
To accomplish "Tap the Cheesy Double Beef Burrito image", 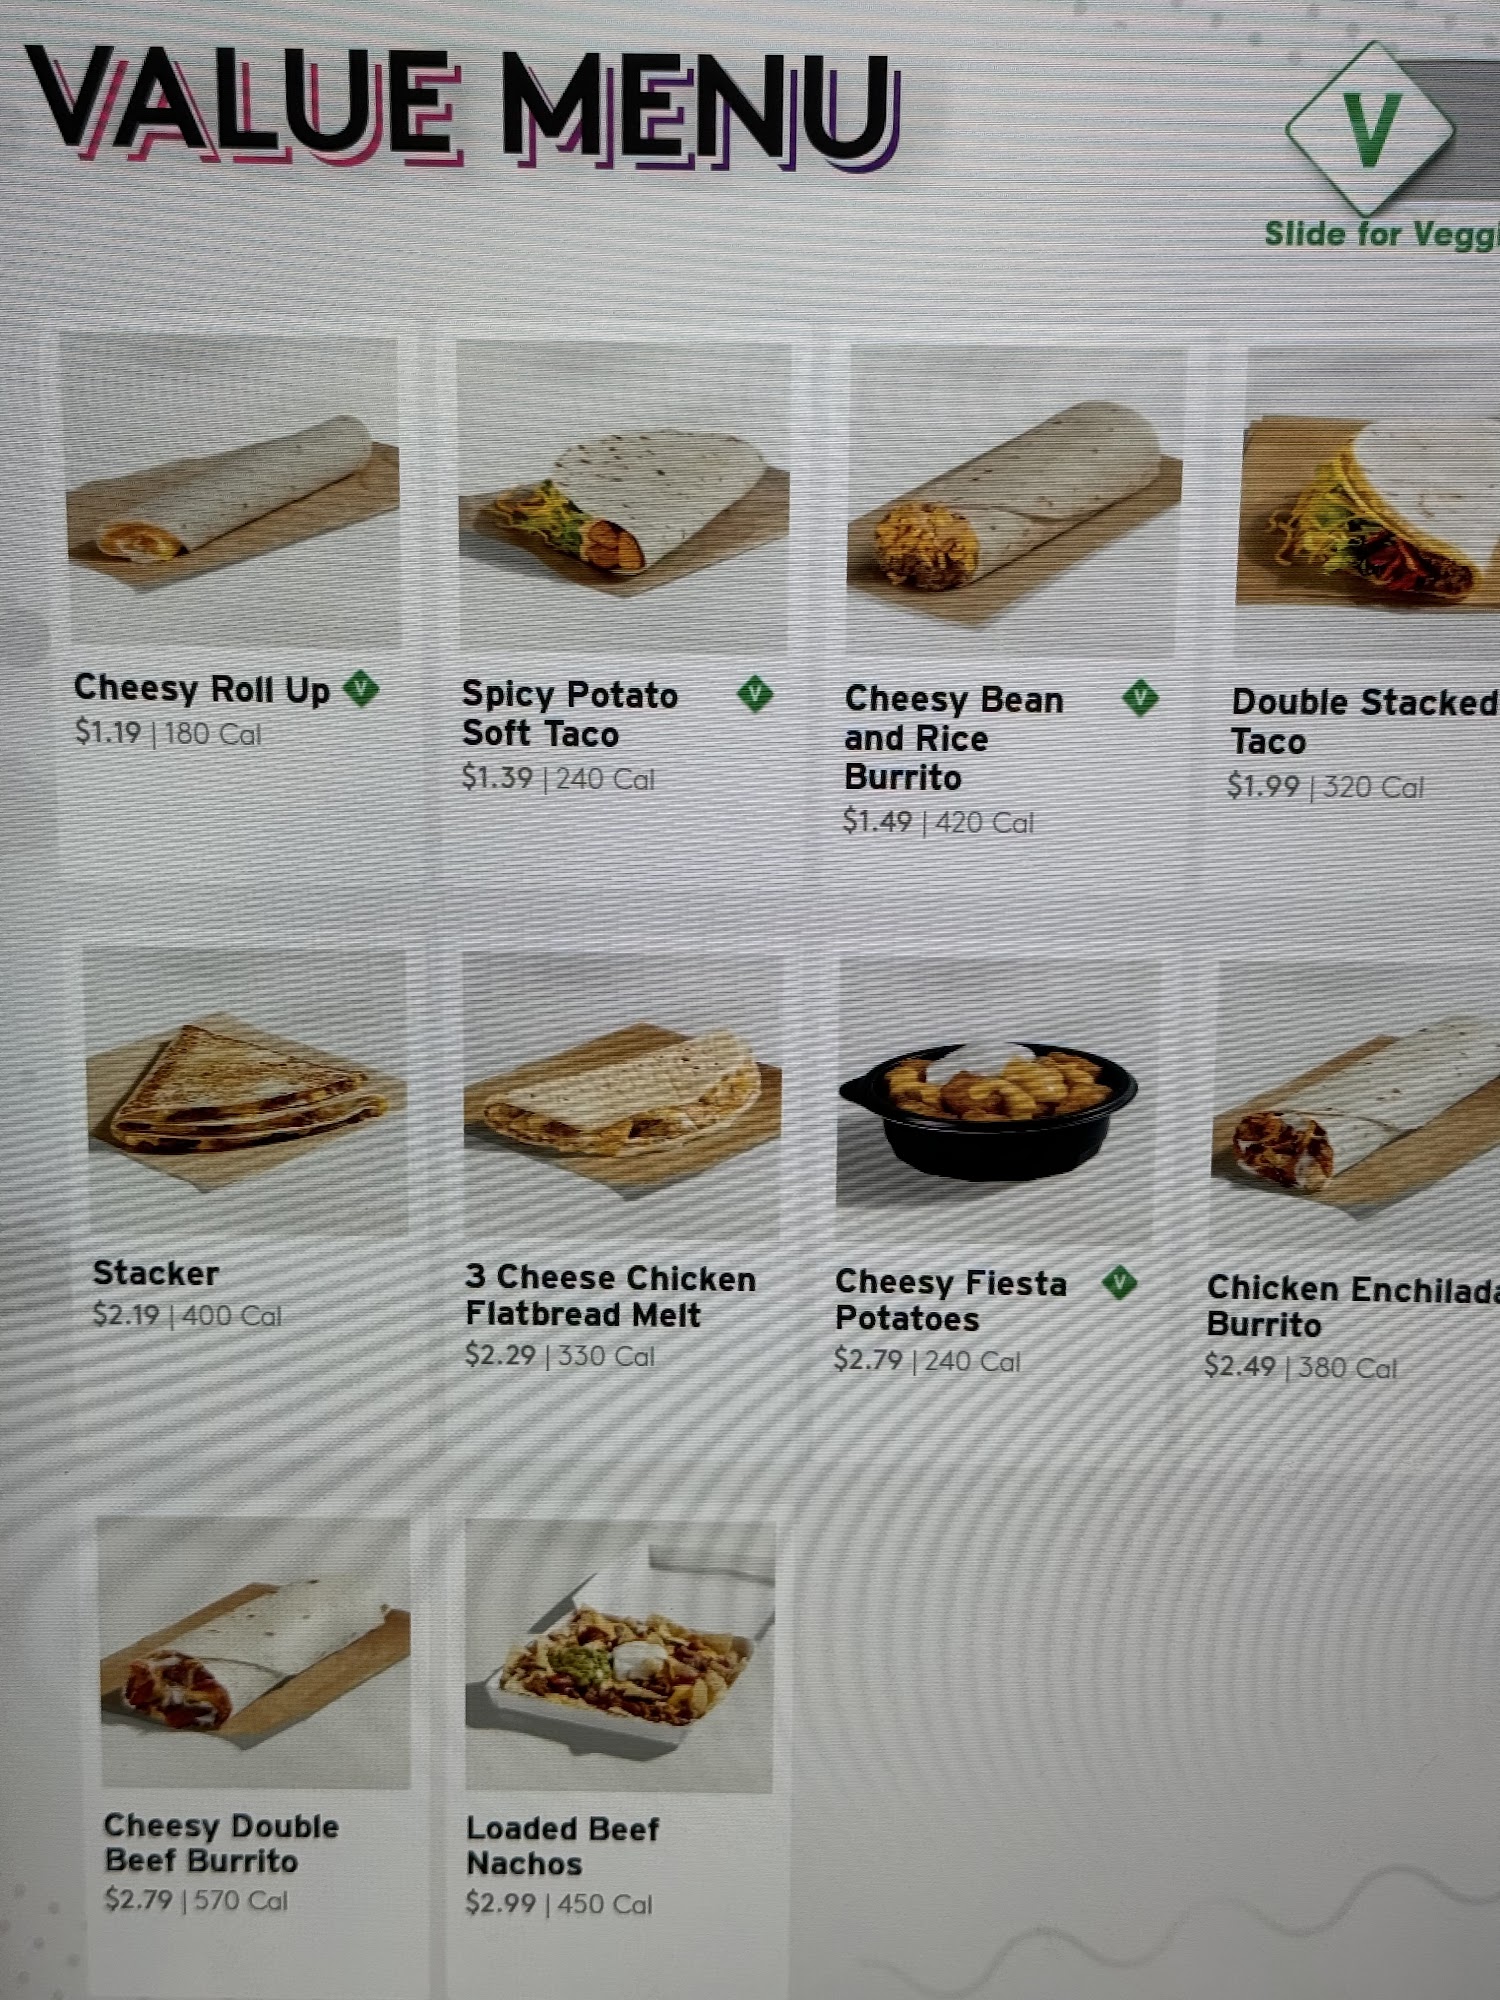I will (x=254, y=1653).
